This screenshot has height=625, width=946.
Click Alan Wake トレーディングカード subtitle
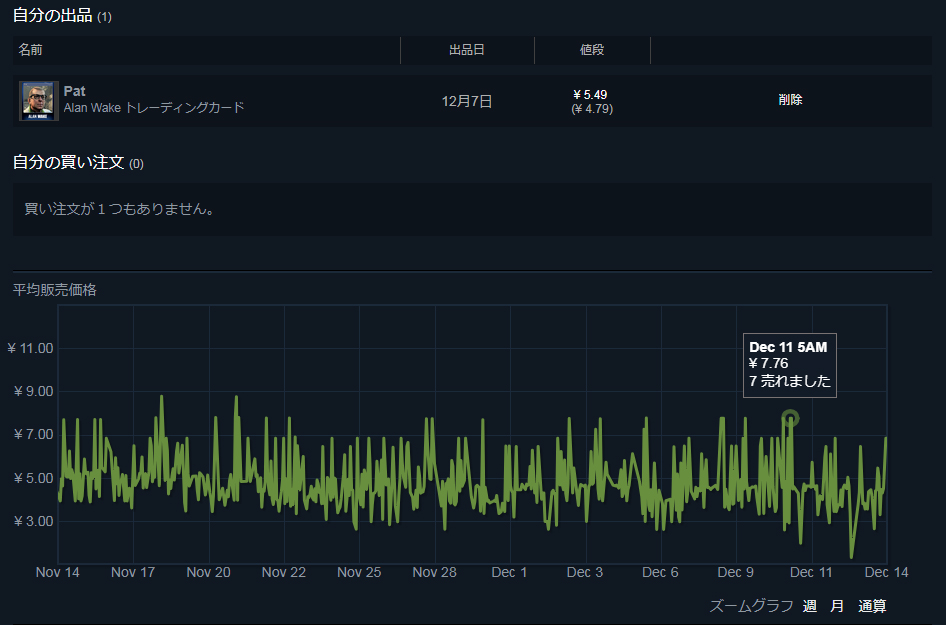(154, 108)
